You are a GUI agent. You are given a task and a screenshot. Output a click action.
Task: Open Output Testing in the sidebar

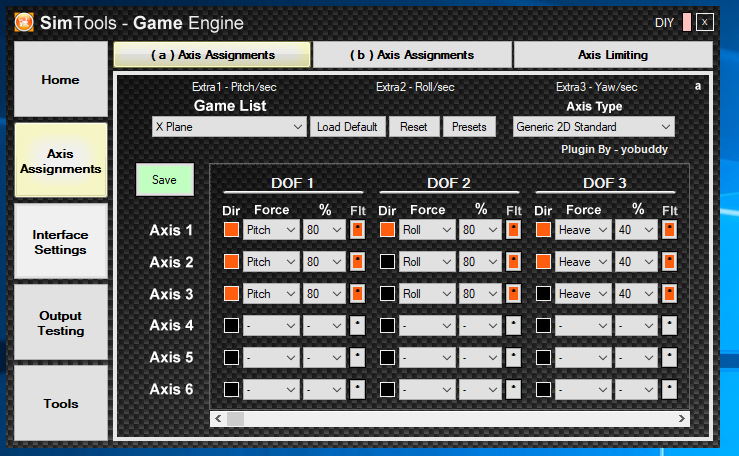click(x=61, y=323)
